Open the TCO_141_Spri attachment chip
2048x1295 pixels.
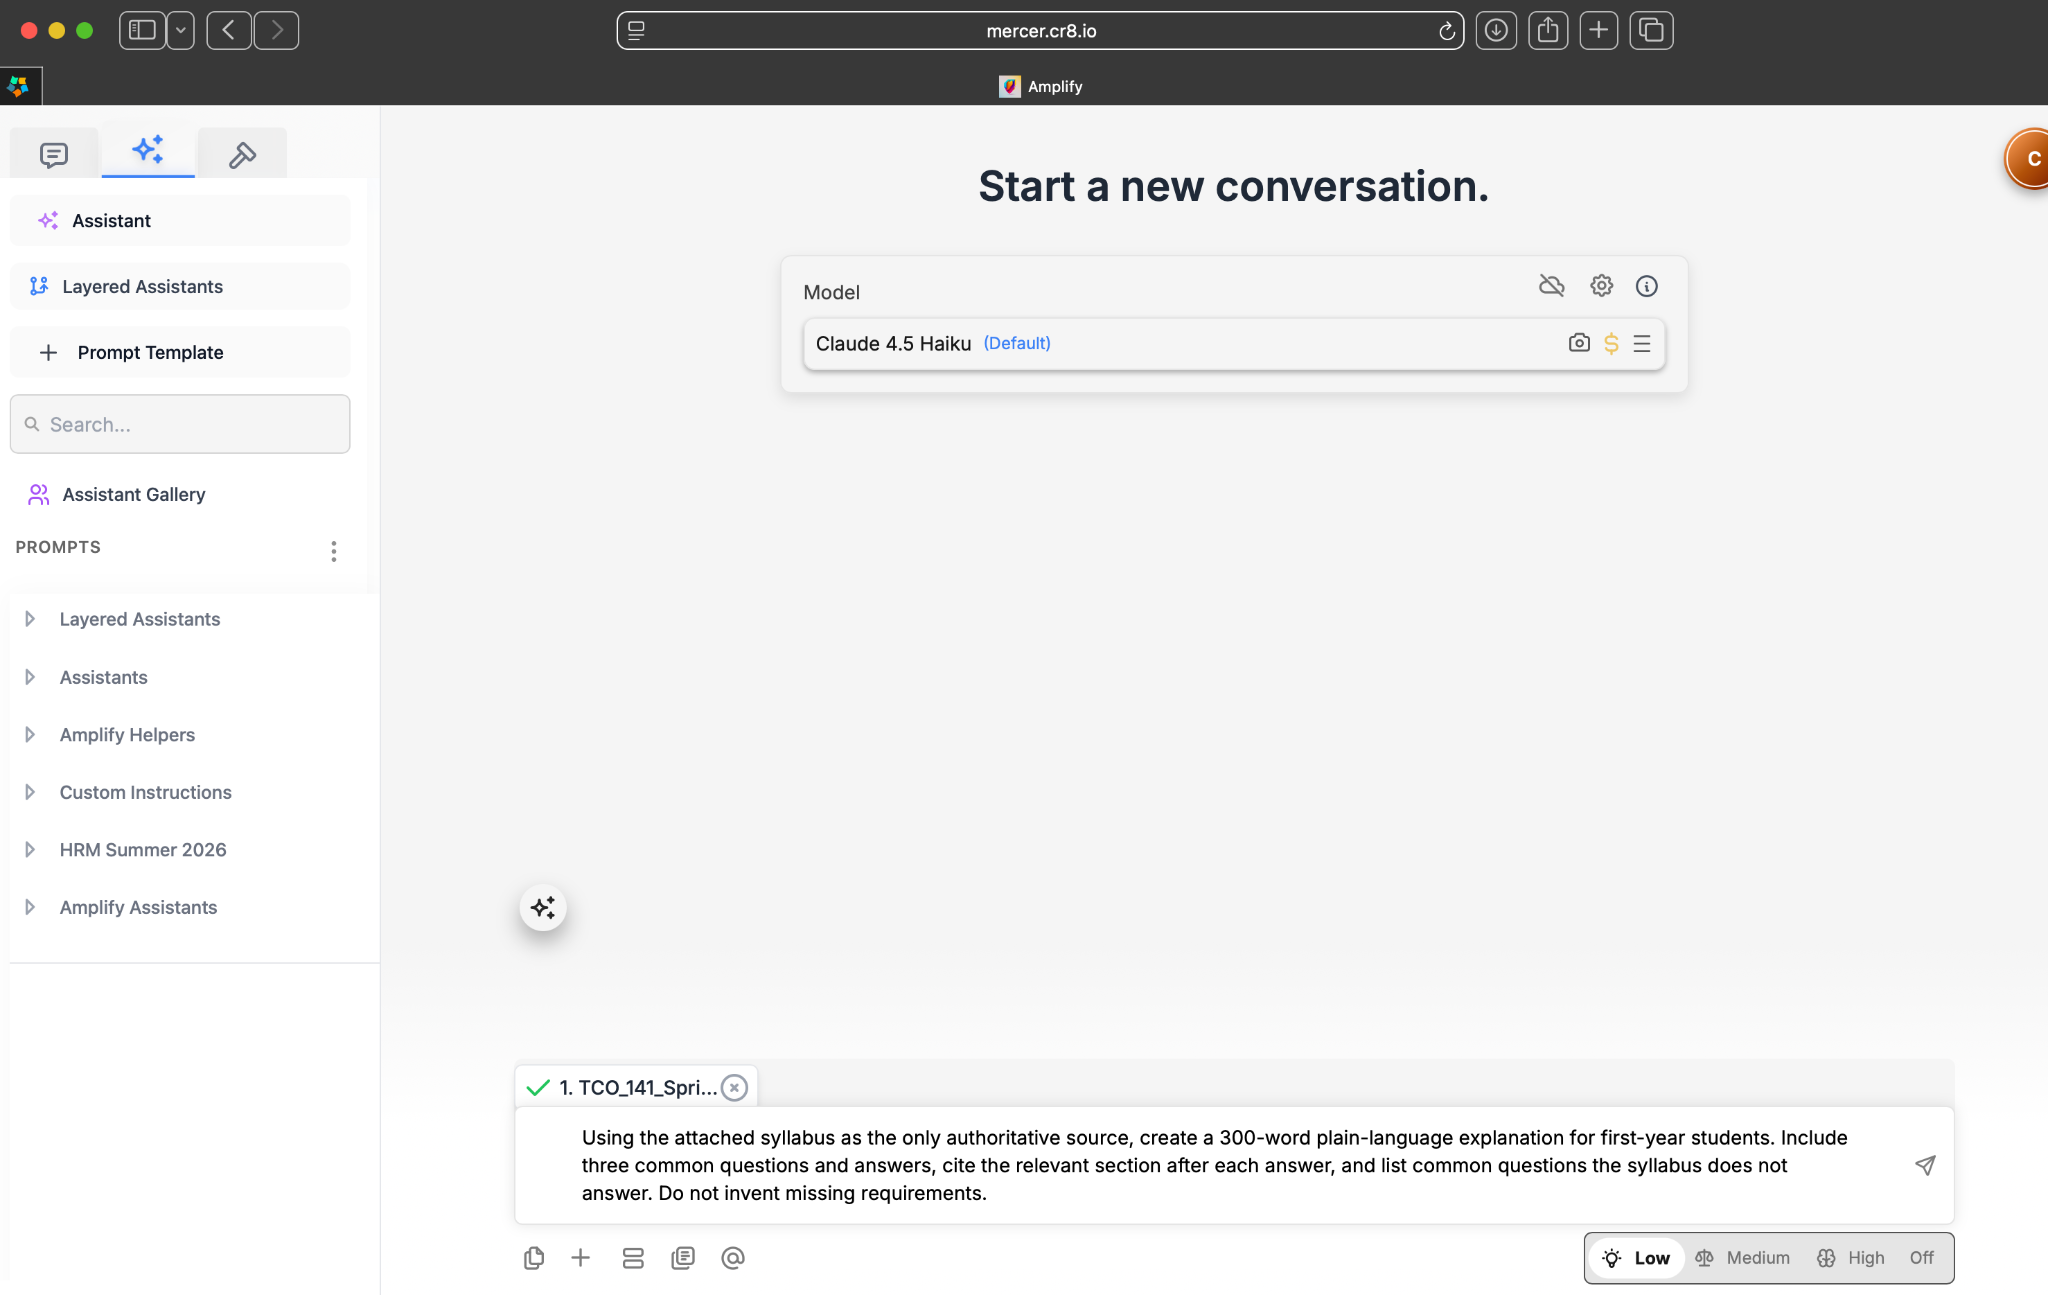tap(637, 1087)
